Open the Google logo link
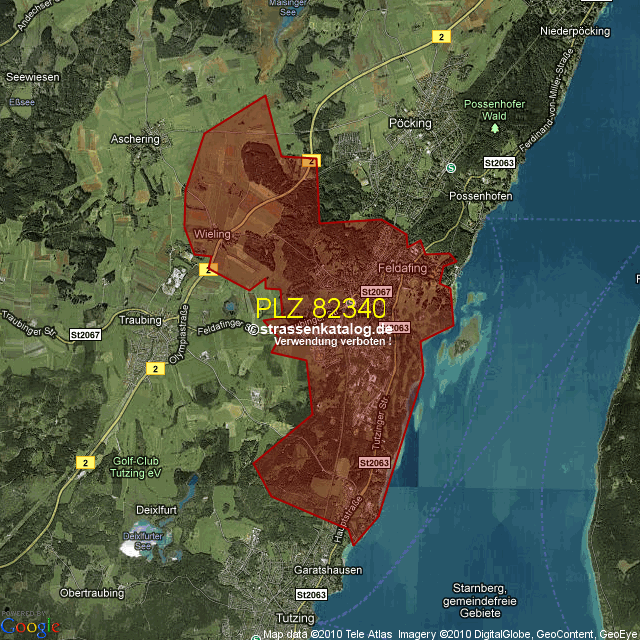The height and width of the screenshot is (640, 640). tap(29, 626)
